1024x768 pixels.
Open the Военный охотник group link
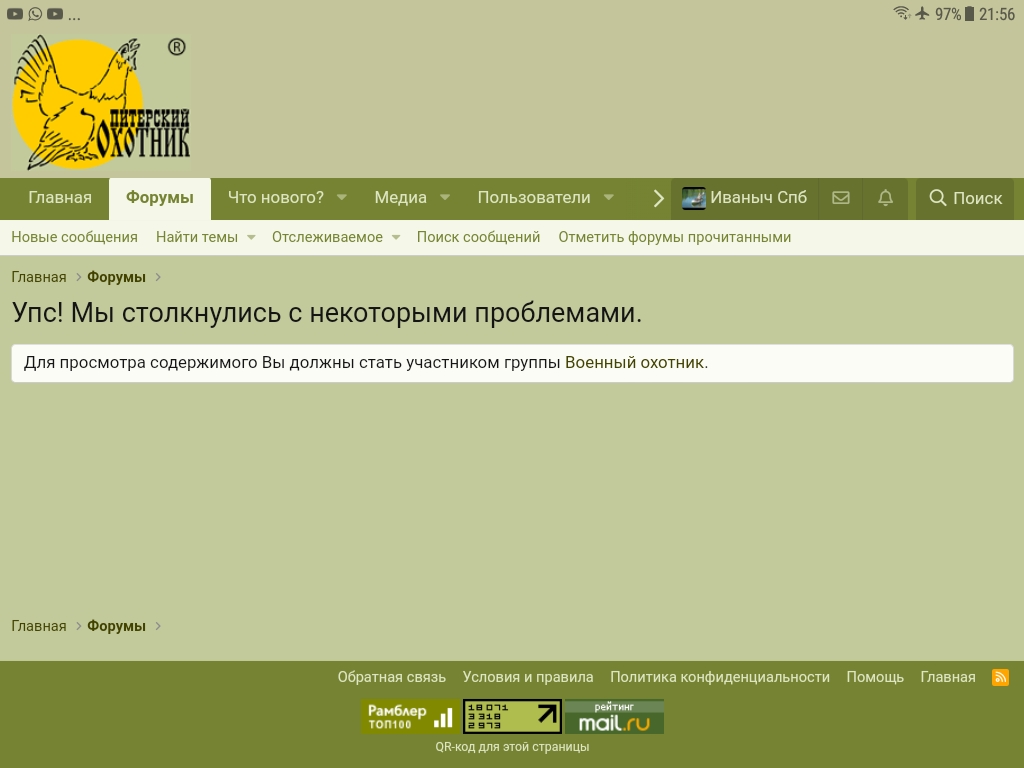tap(634, 363)
